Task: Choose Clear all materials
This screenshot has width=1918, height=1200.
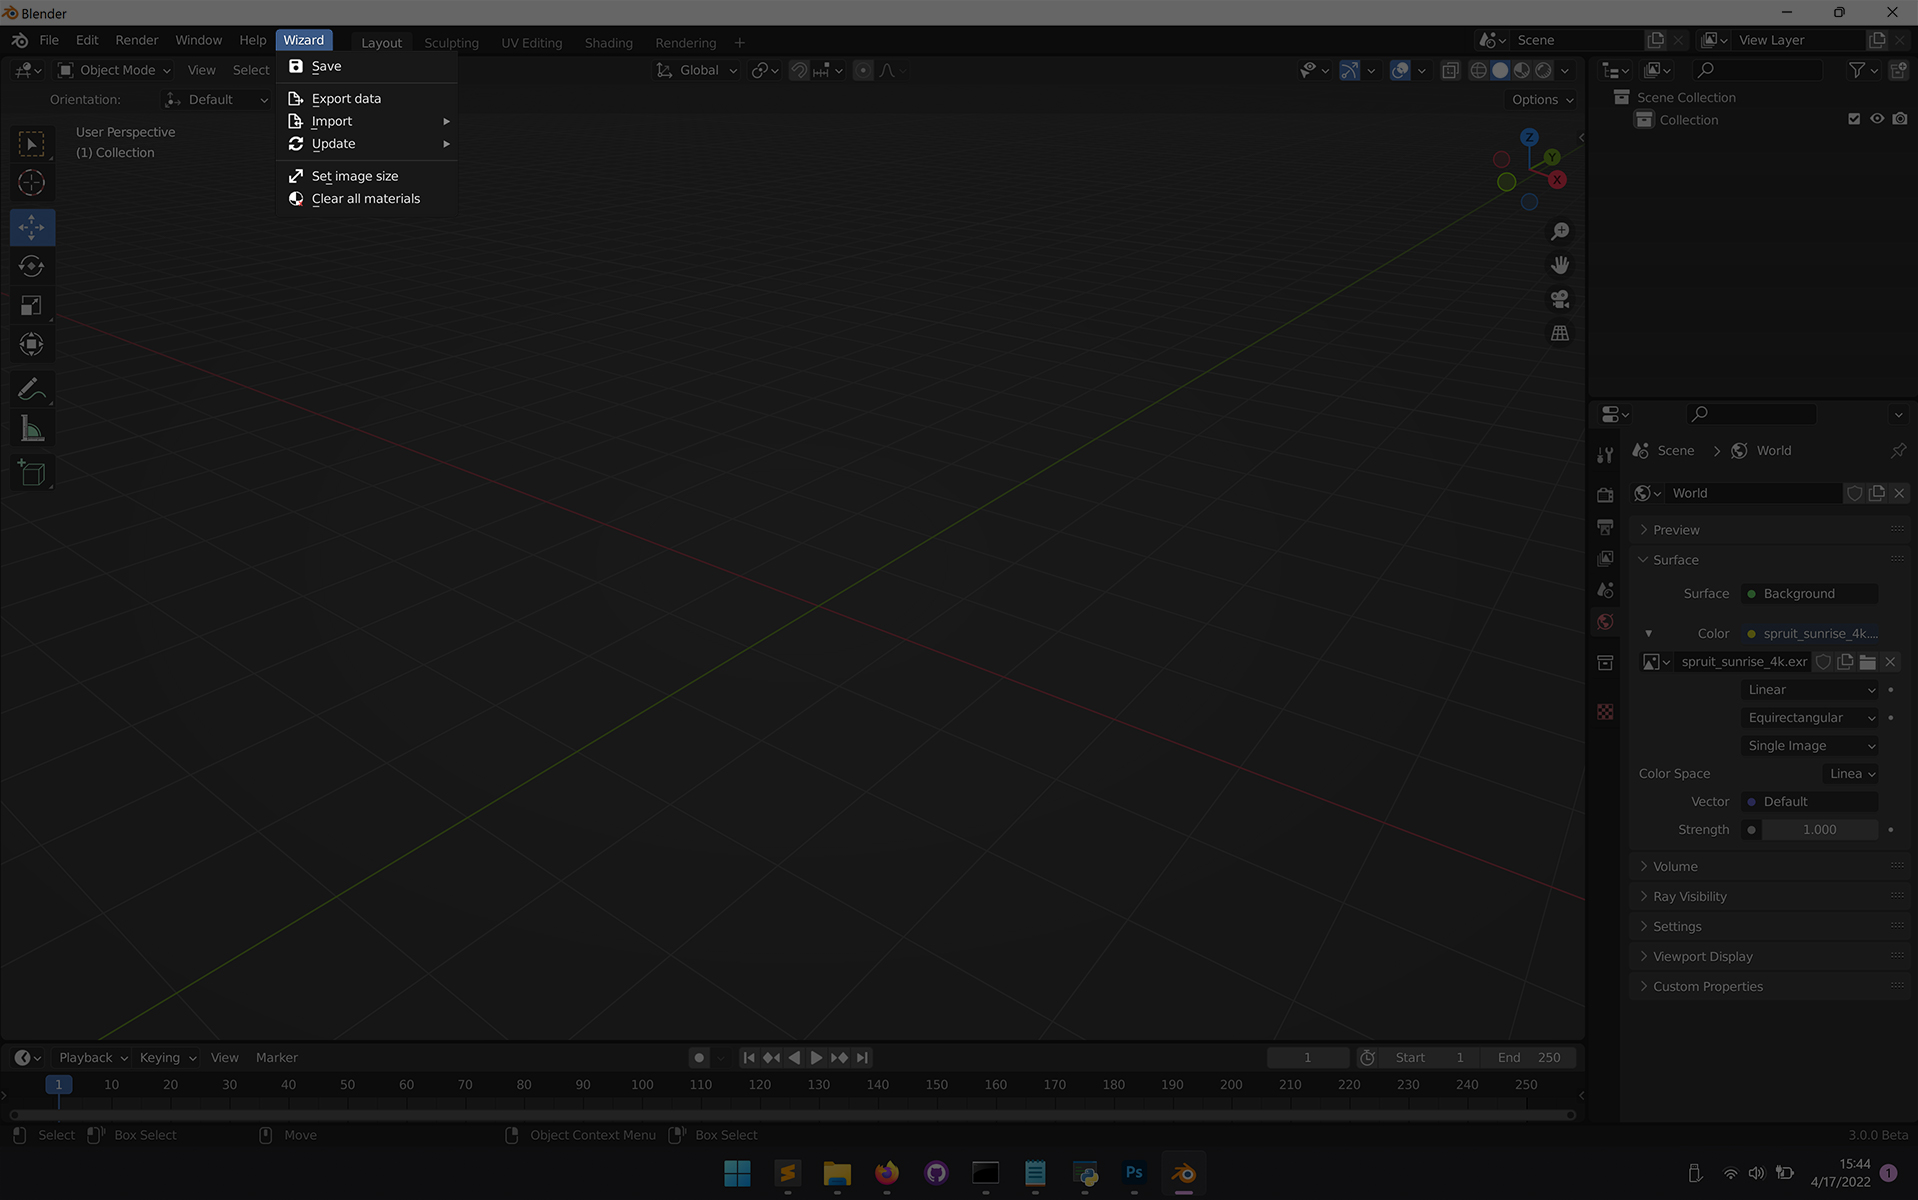Action: pos(367,199)
